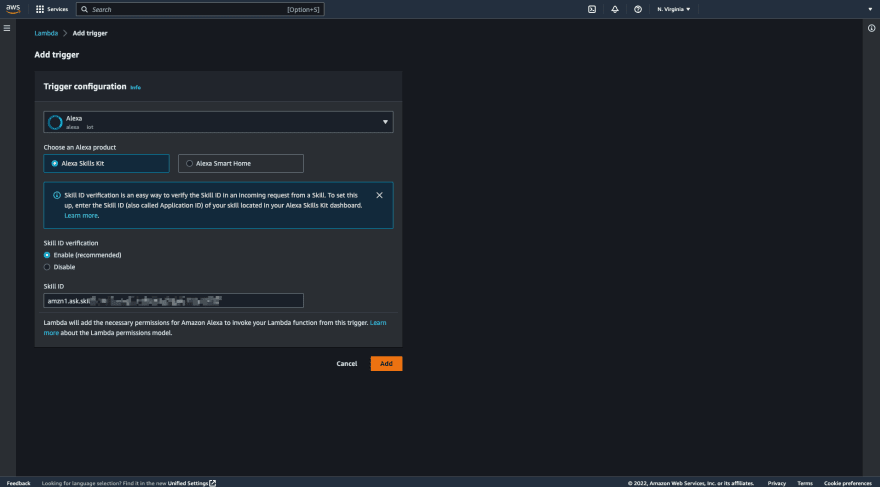Open Unified Settings link in footer

tap(191, 483)
